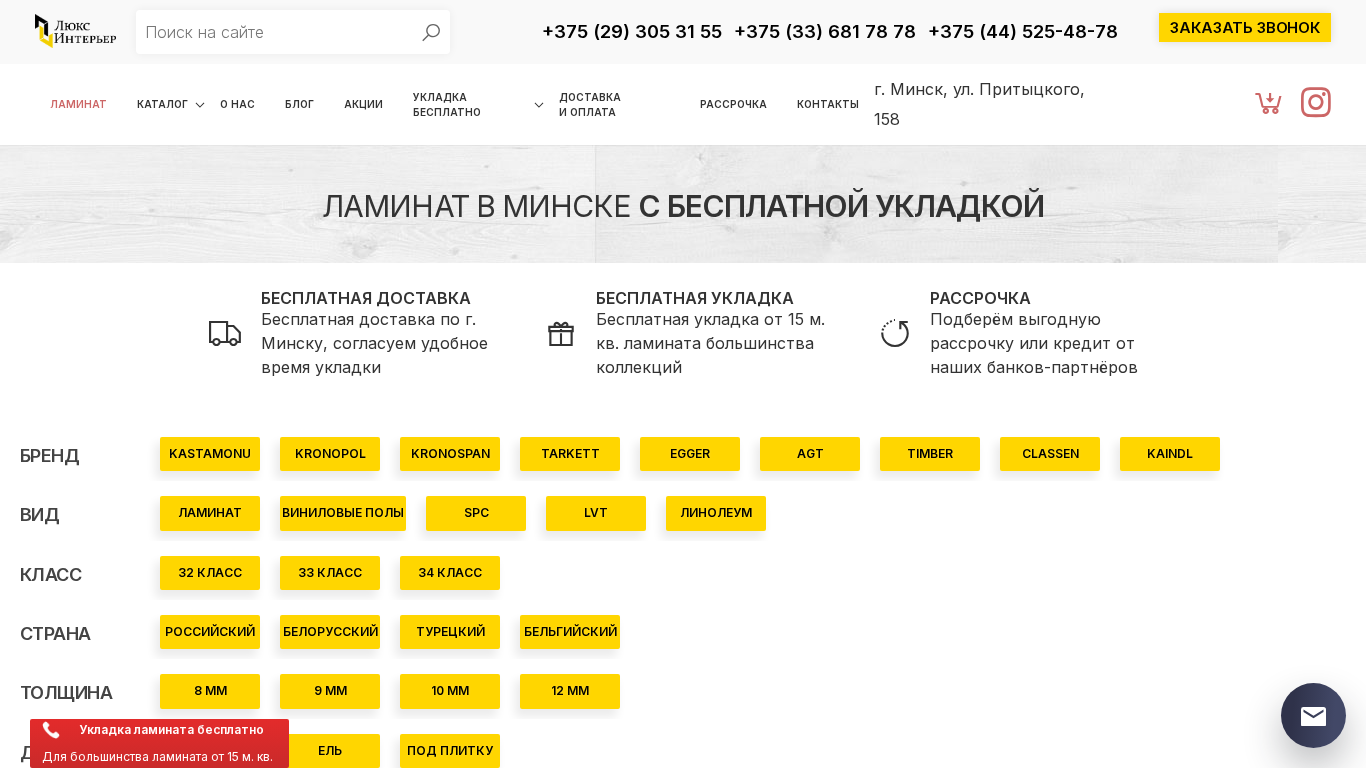The height and width of the screenshot is (768, 1366).
Task: Expand the Каталог dropdown chevron
Action: [x=200, y=105]
